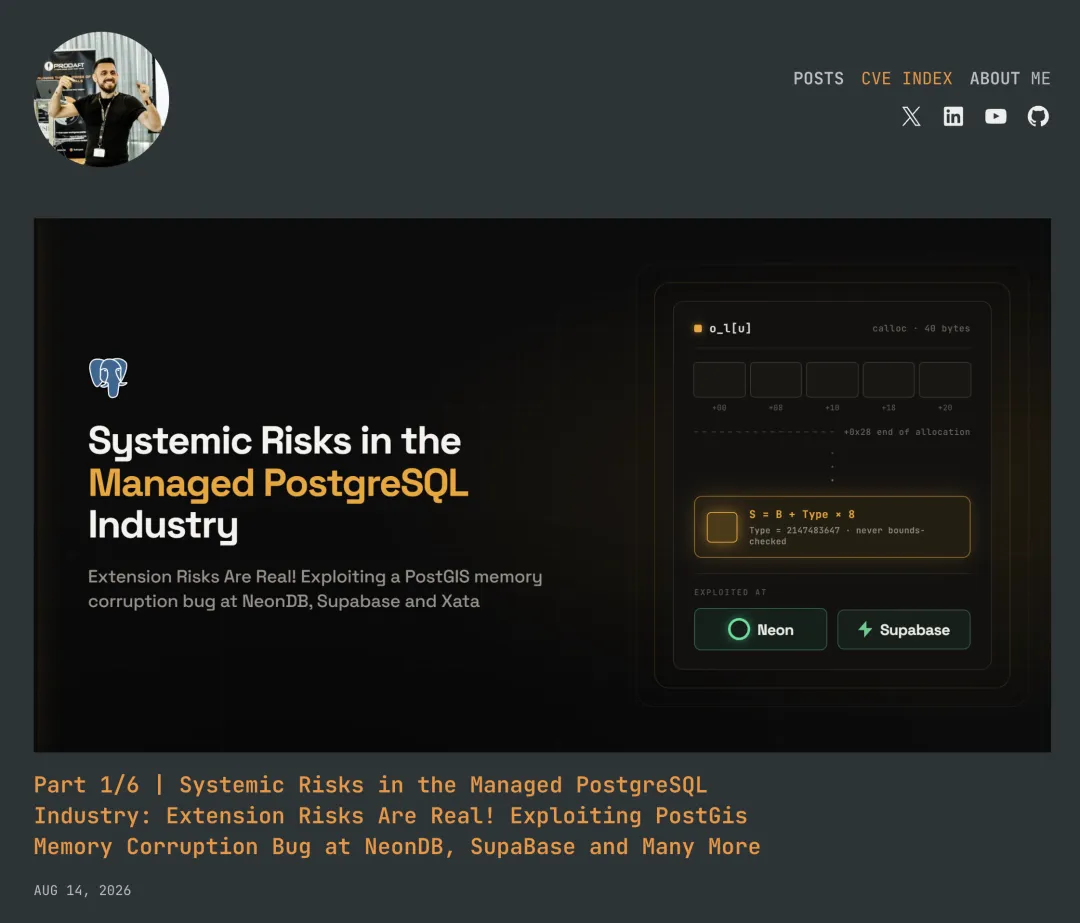Screen dimensions: 1080x923
Task: Click the orange square beside o_l[u]
Action: [698, 329]
